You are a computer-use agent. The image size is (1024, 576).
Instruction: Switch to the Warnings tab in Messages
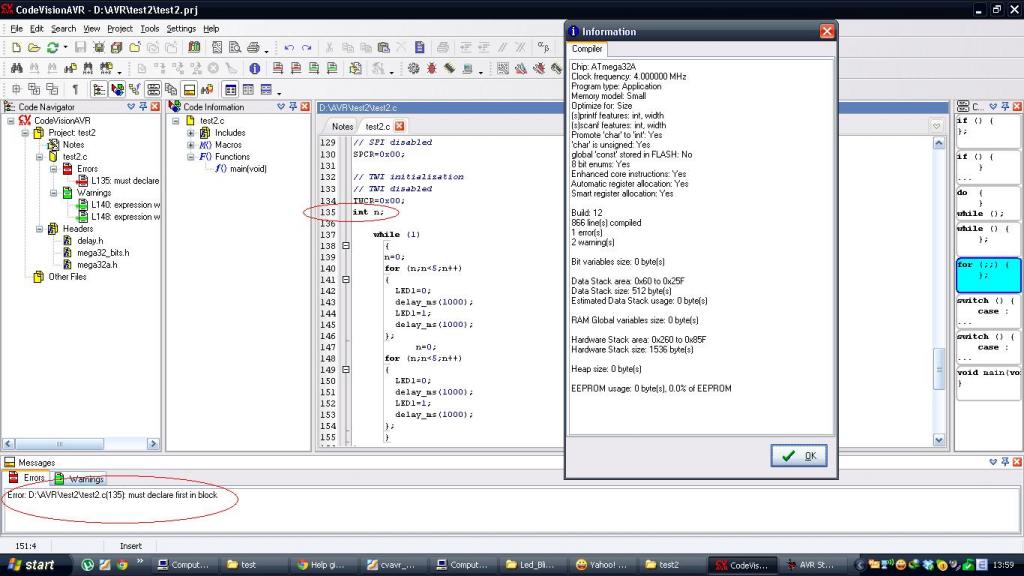pos(80,479)
